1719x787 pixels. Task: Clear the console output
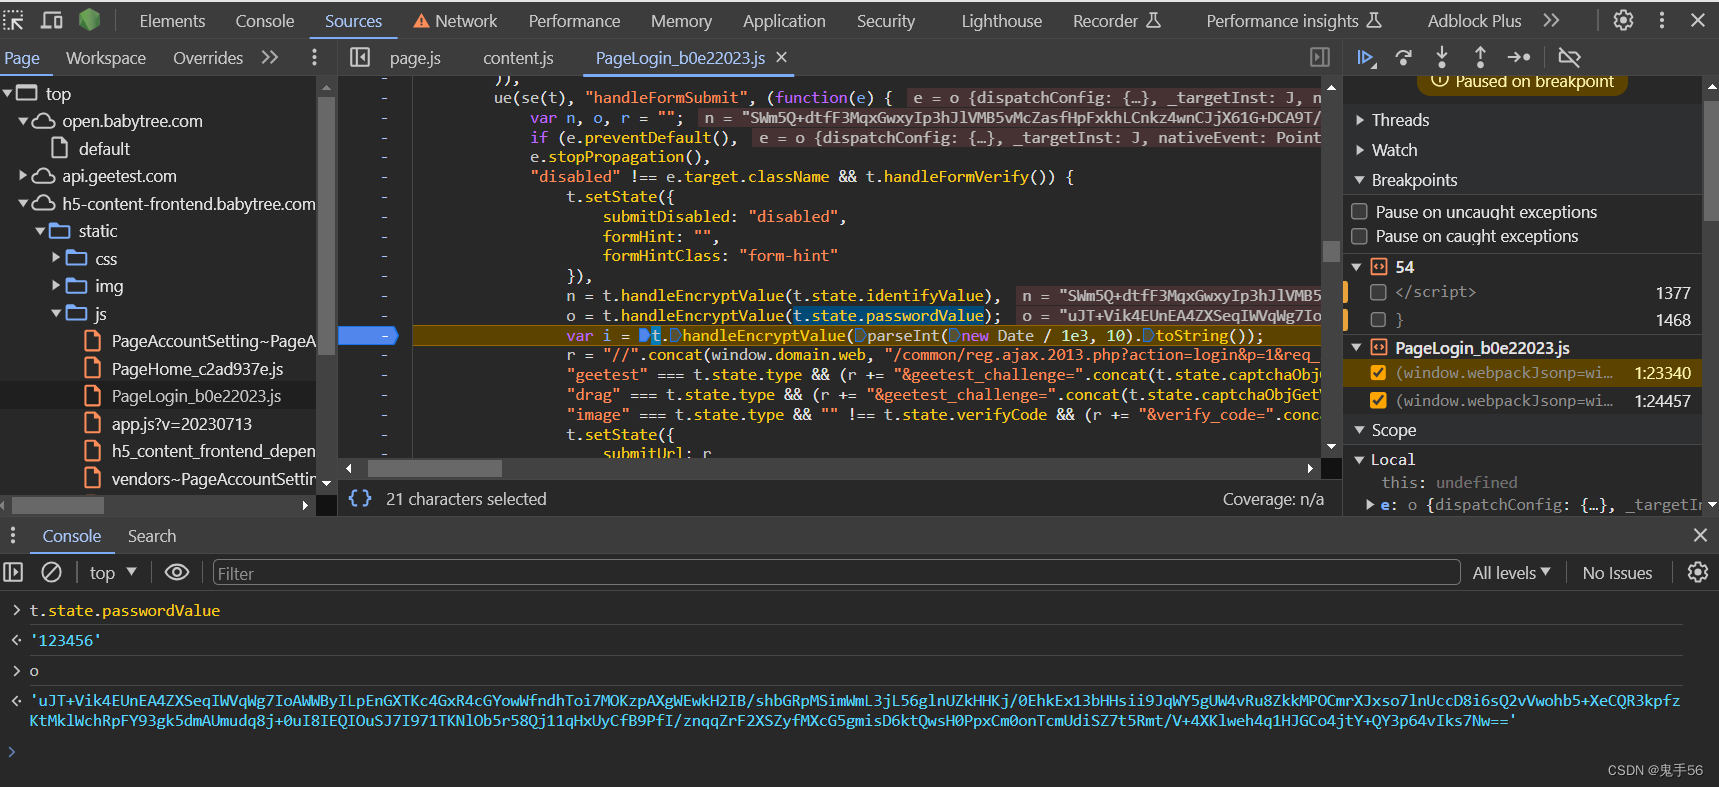51,573
